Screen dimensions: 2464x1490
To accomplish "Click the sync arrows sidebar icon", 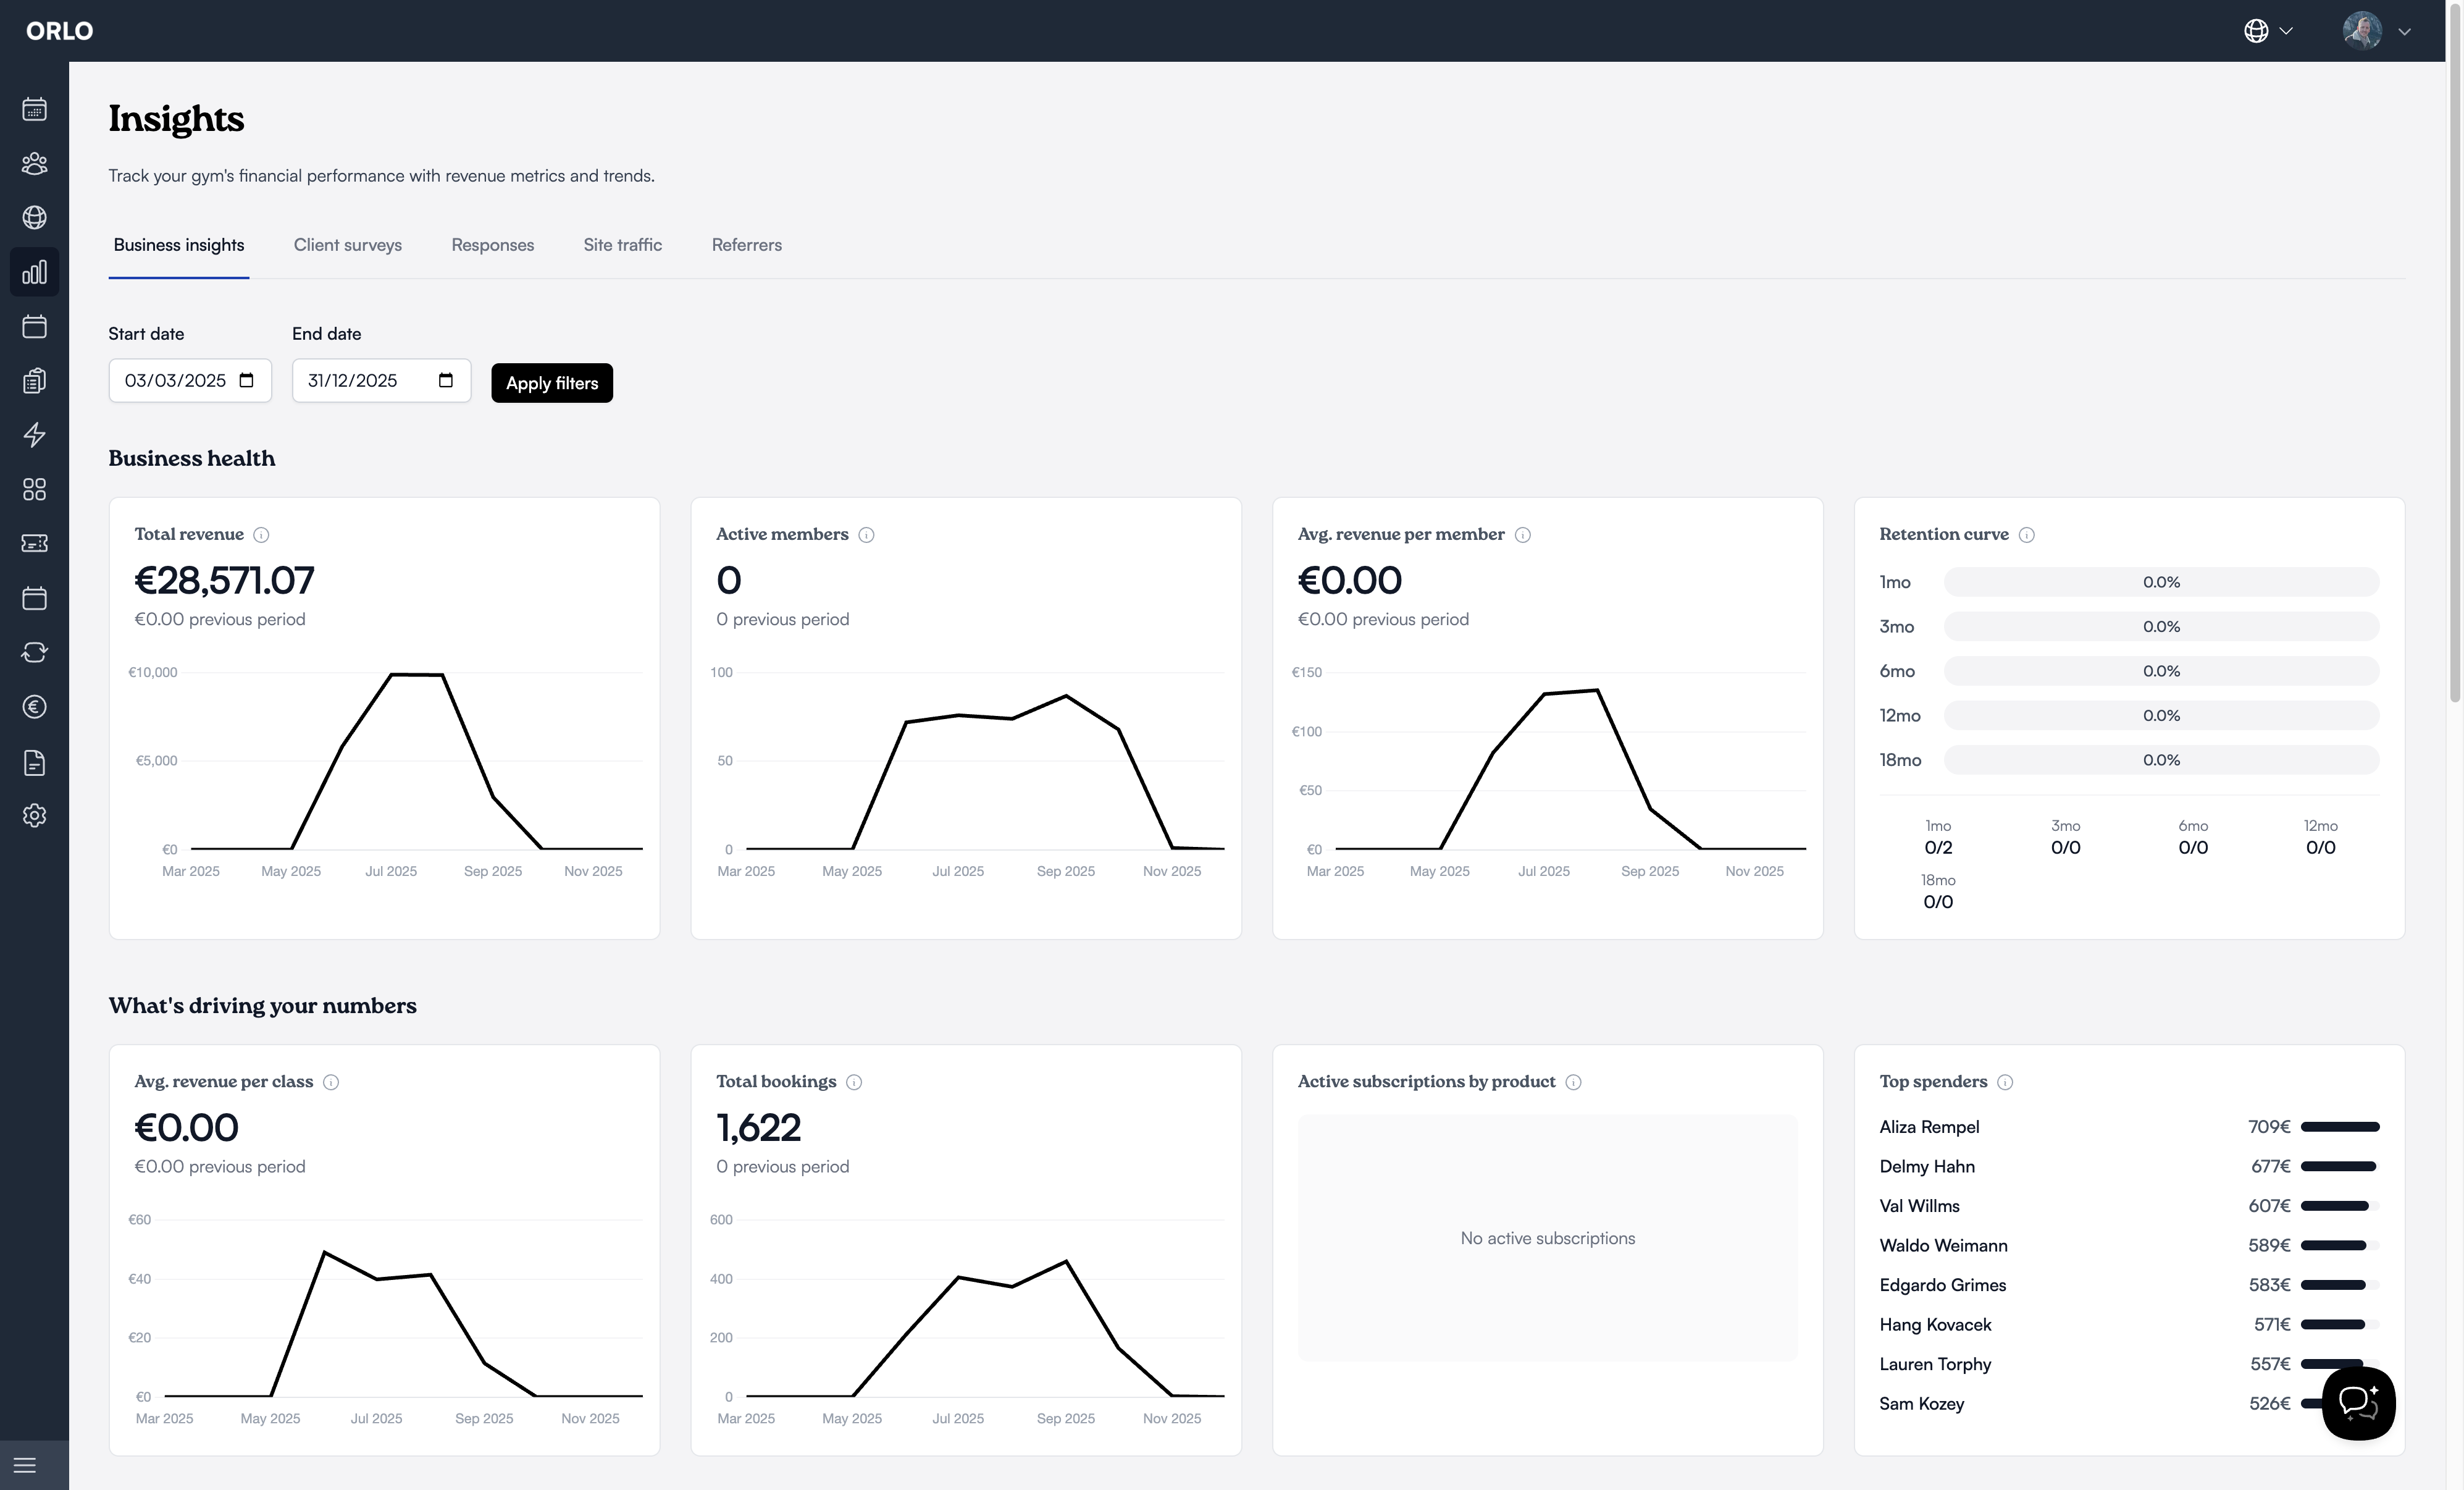I will tap(34, 652).
